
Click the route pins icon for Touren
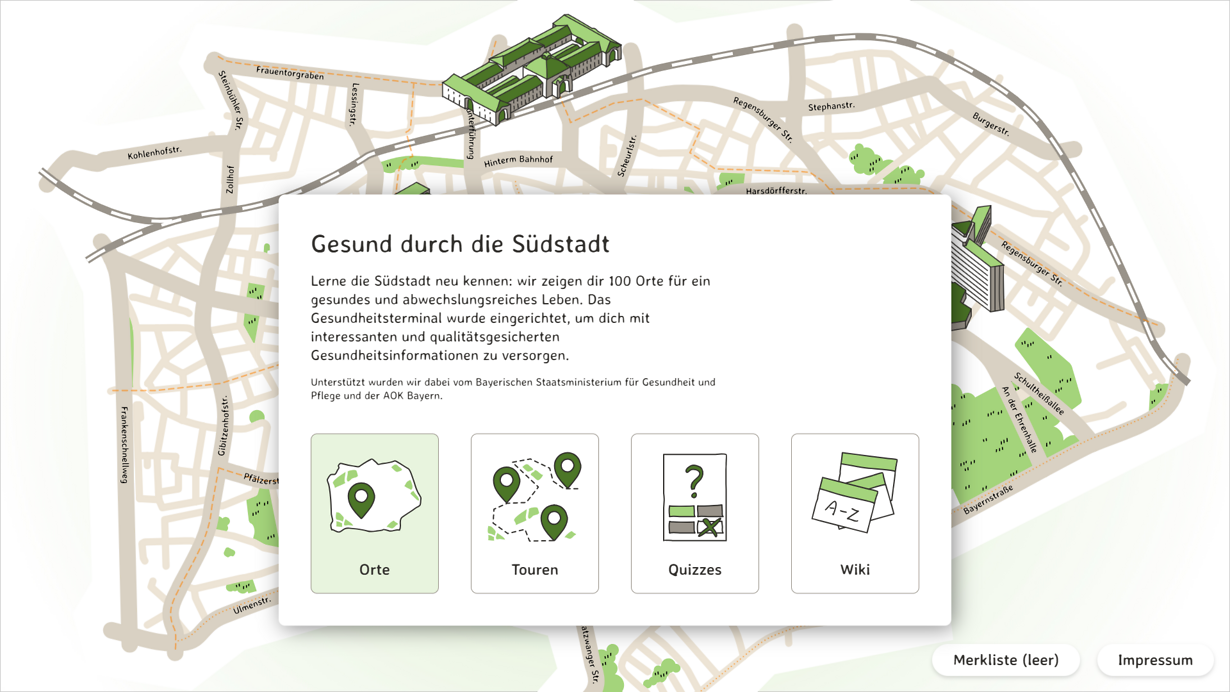(535, 497)
